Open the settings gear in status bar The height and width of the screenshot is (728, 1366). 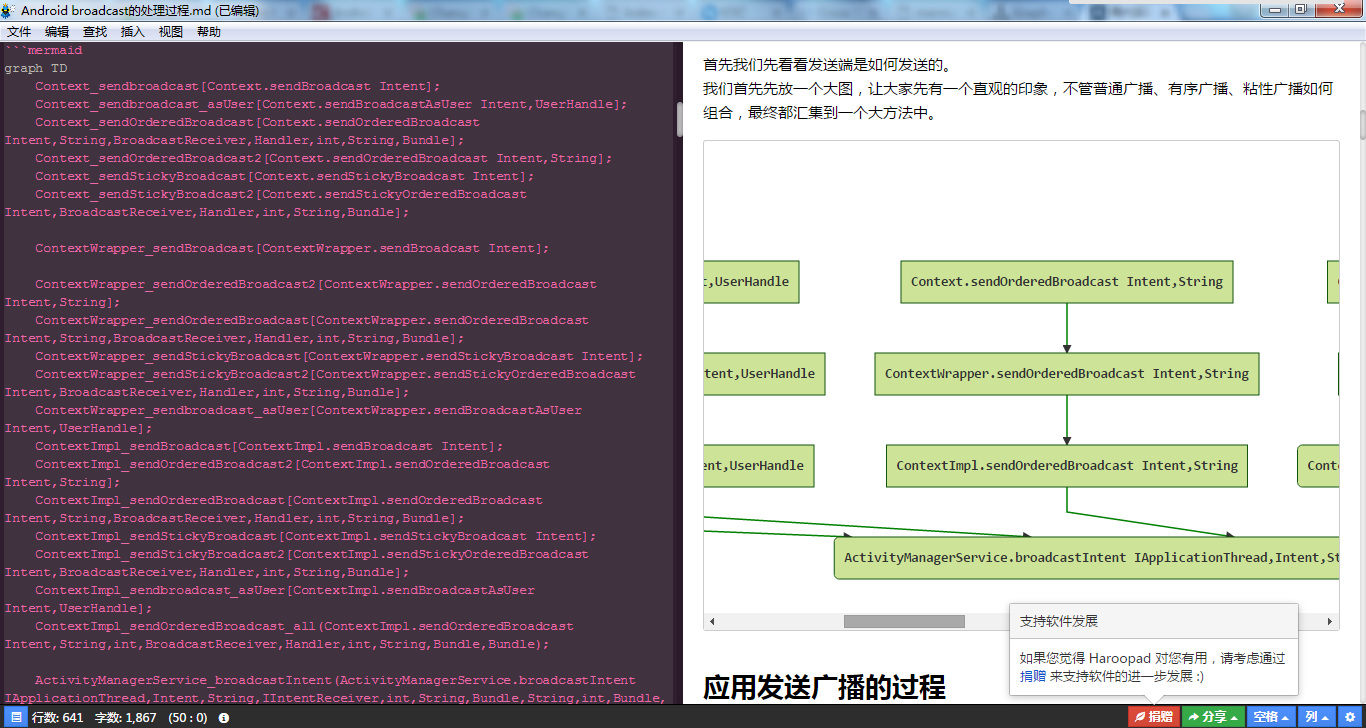click(1351, 717)
